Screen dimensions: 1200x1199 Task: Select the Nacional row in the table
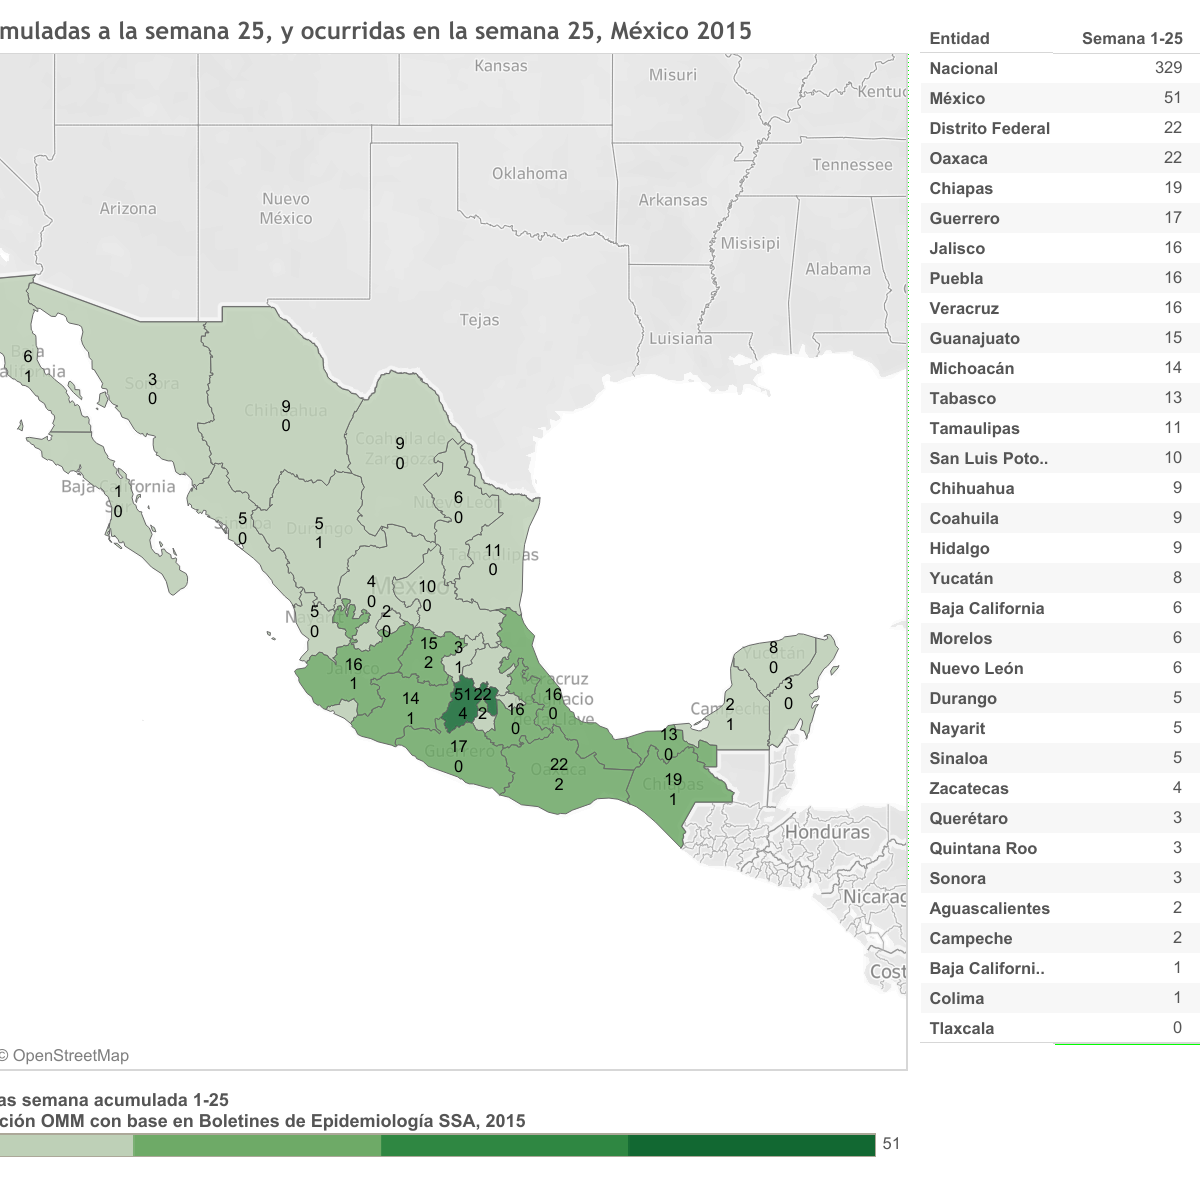click(1055, 68)
